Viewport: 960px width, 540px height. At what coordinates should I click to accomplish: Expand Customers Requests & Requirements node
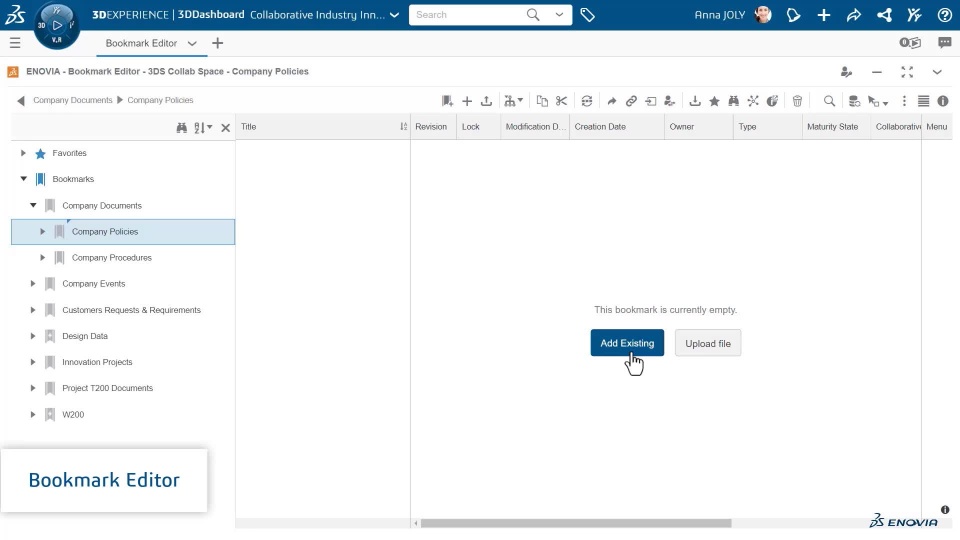click(33, 310)
